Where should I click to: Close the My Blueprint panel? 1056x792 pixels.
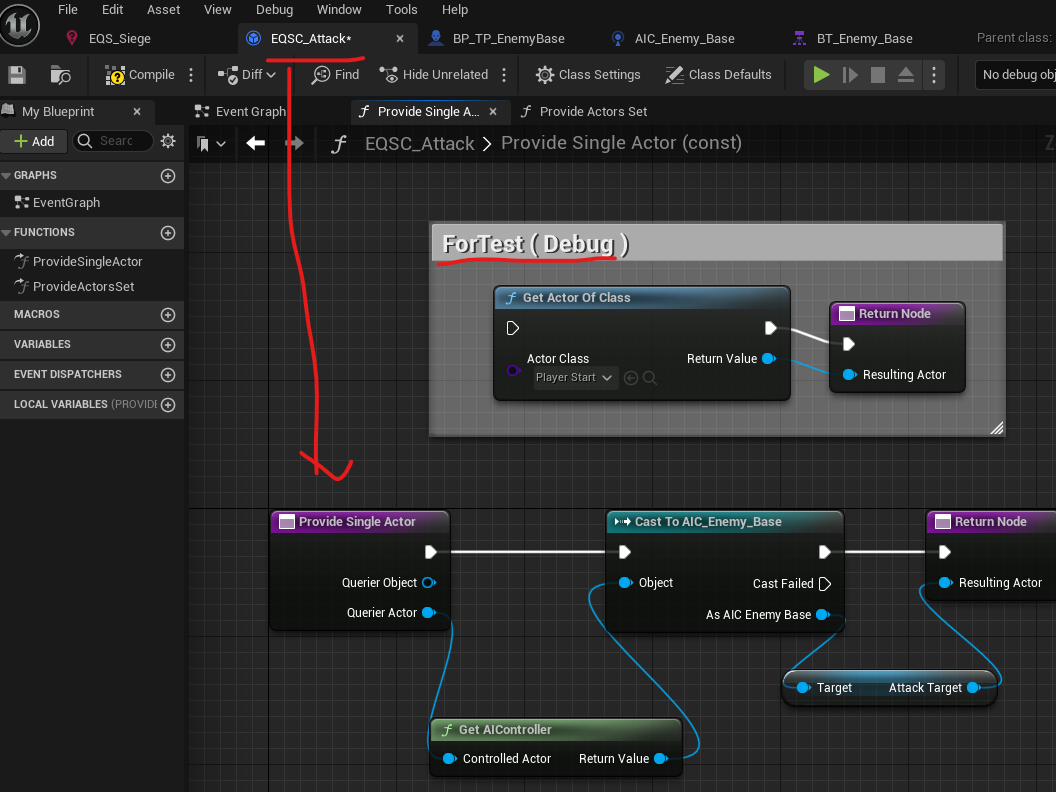(x=137, y=111)
